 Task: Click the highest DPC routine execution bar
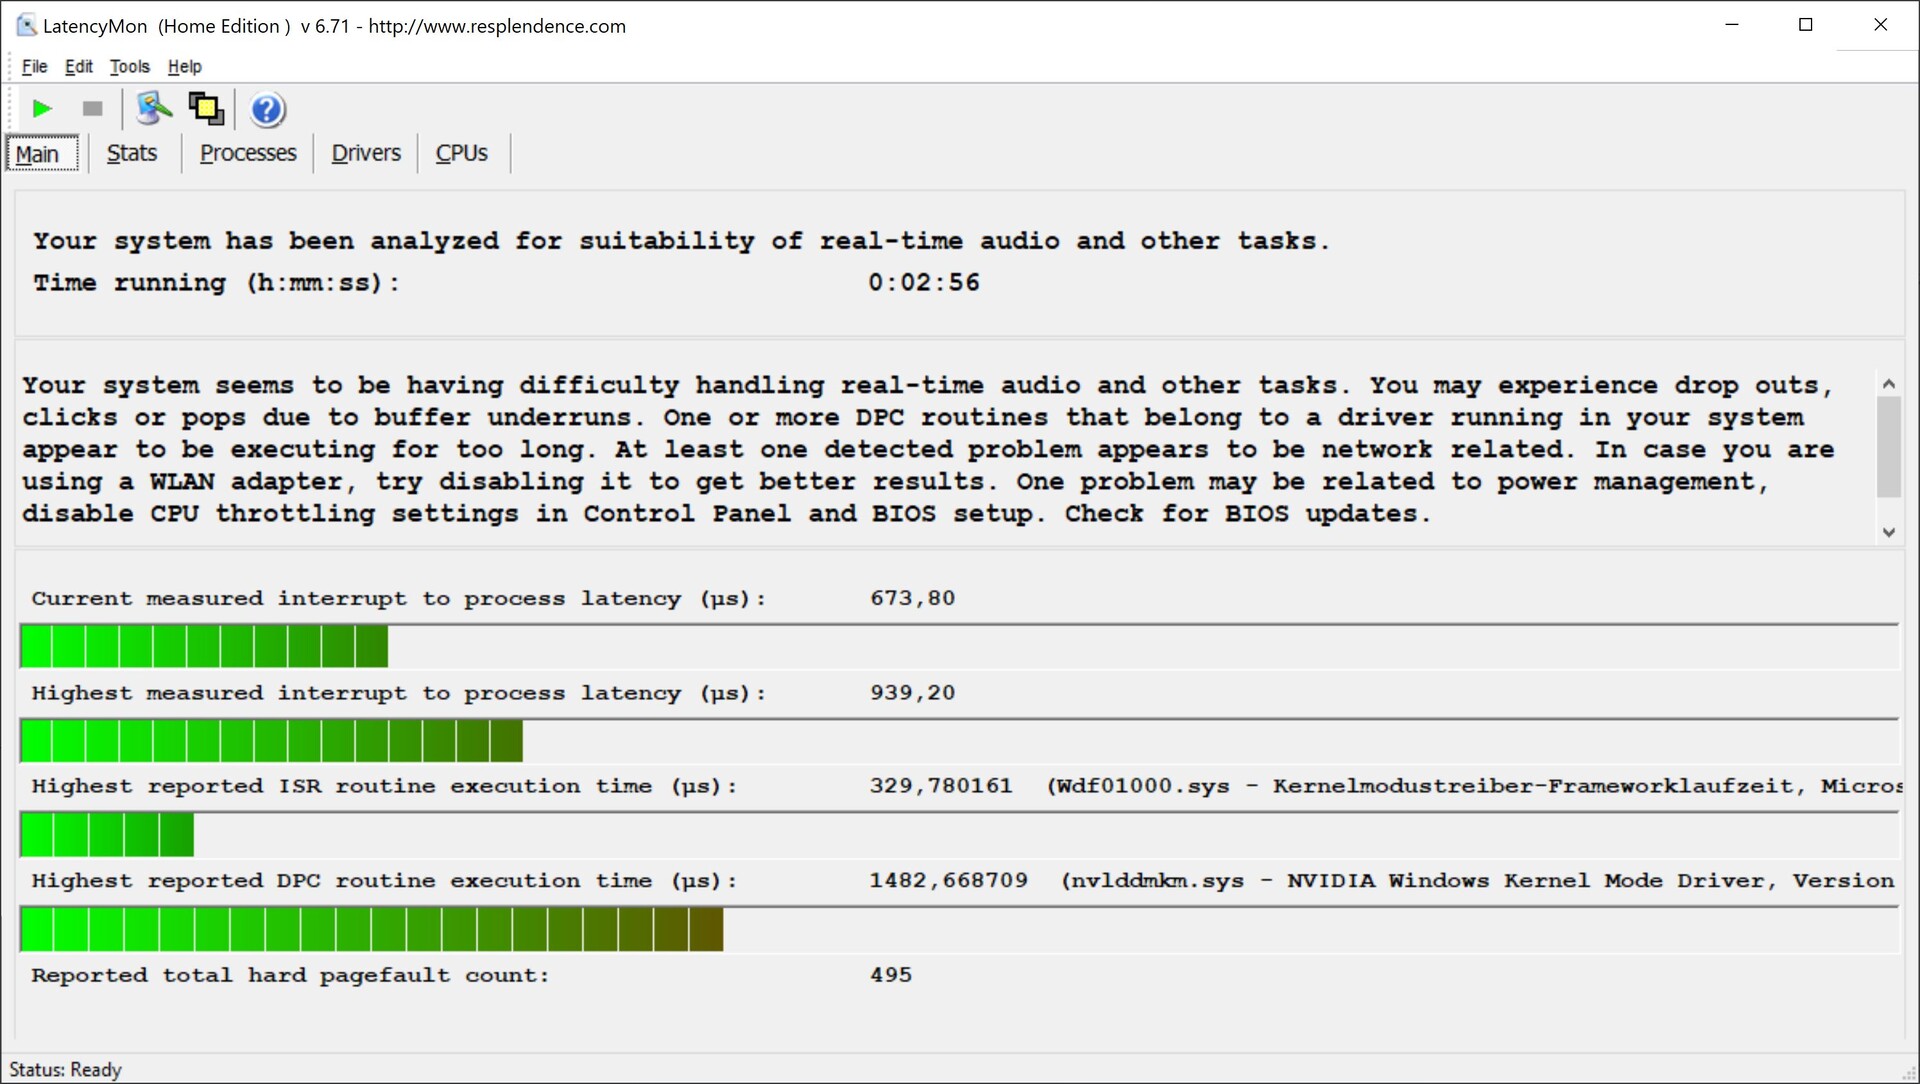[371, 929]
